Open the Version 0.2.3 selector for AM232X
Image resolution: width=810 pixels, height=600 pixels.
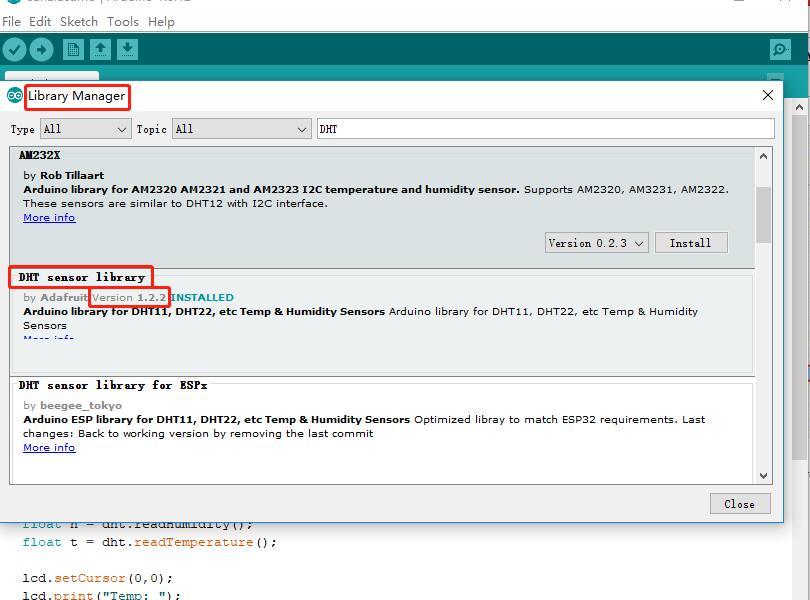[596, 243]
